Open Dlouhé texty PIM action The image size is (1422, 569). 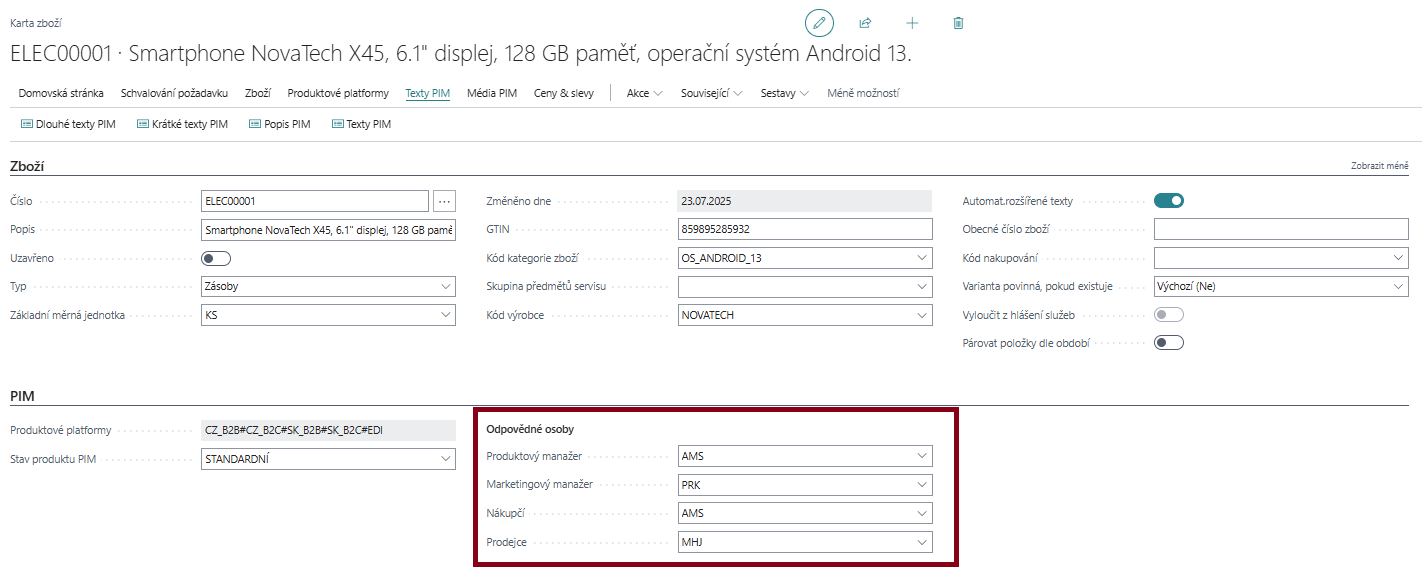click(68, 125)
